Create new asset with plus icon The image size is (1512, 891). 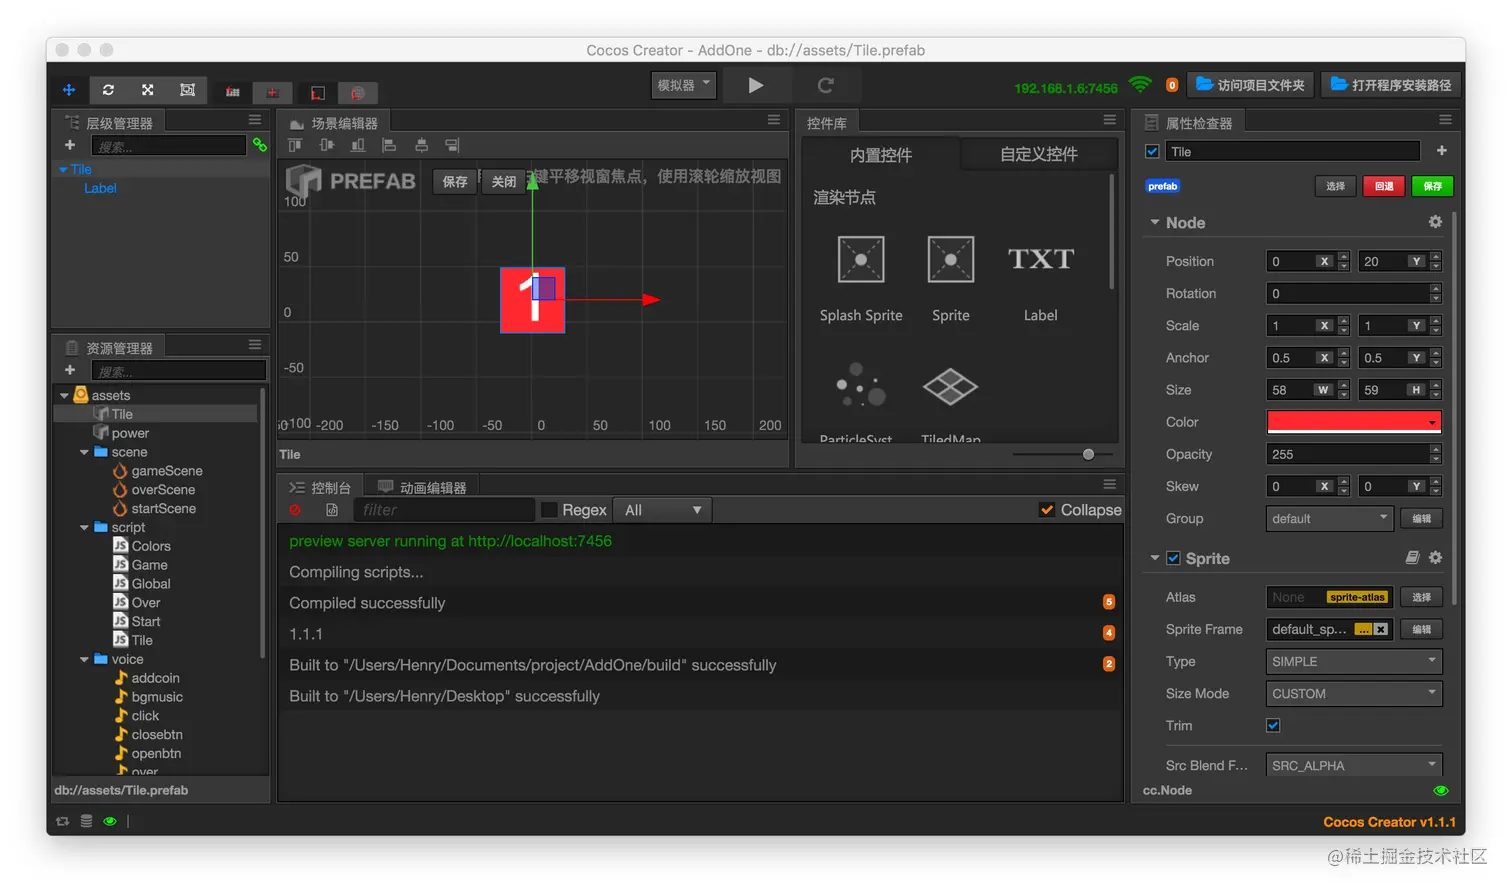tap(70, 370)
